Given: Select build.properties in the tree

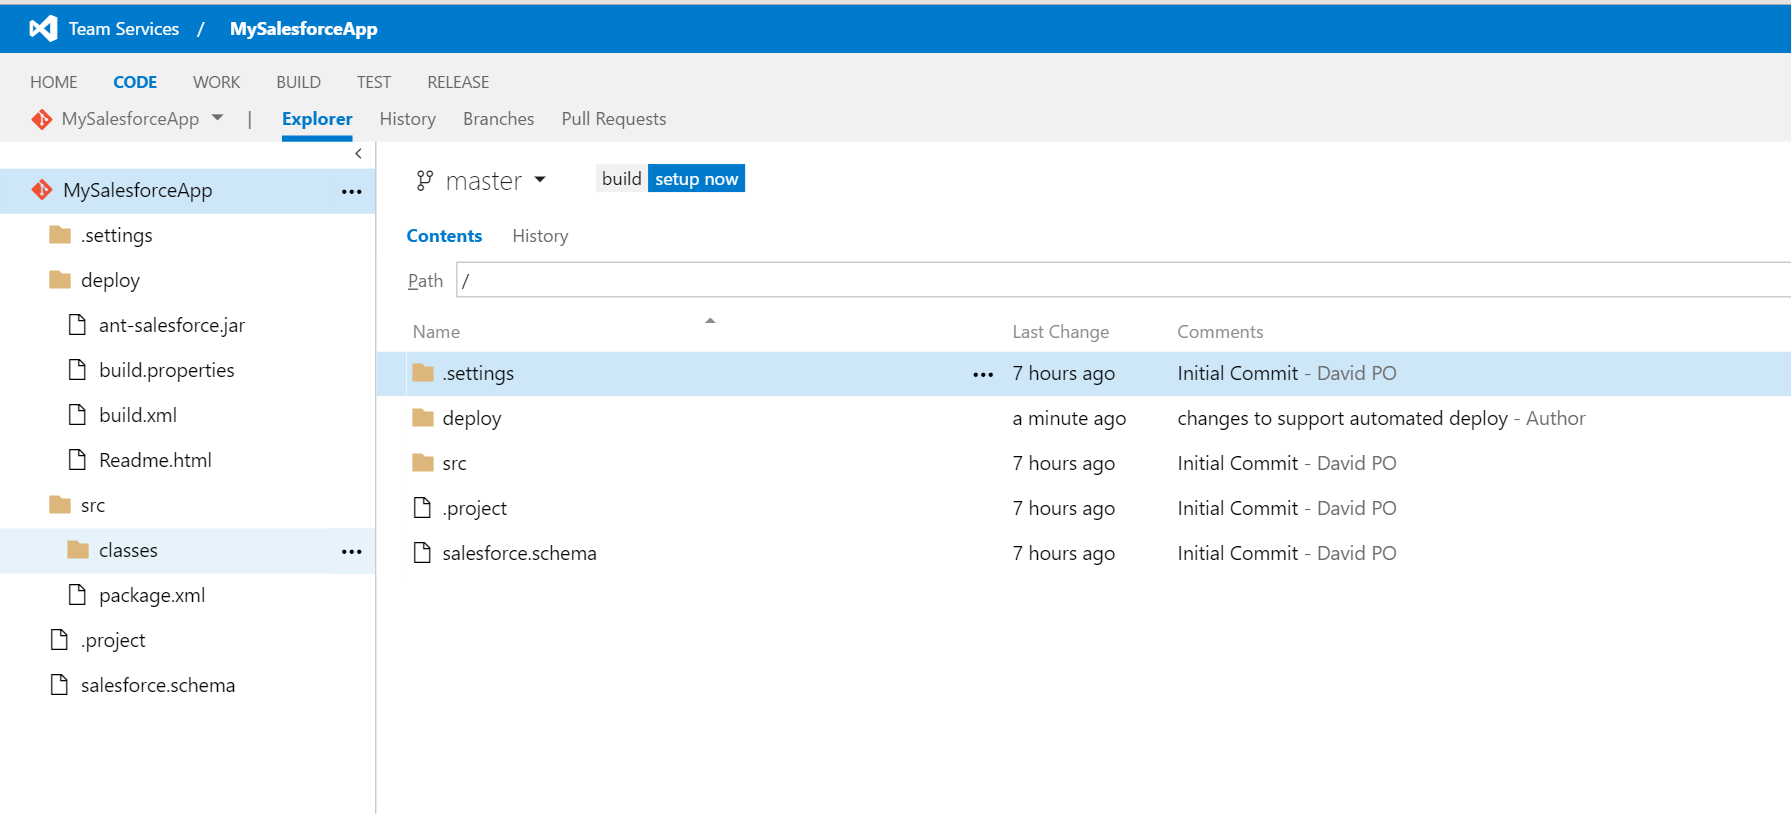Looking at the screenshot, I should 167,370.
